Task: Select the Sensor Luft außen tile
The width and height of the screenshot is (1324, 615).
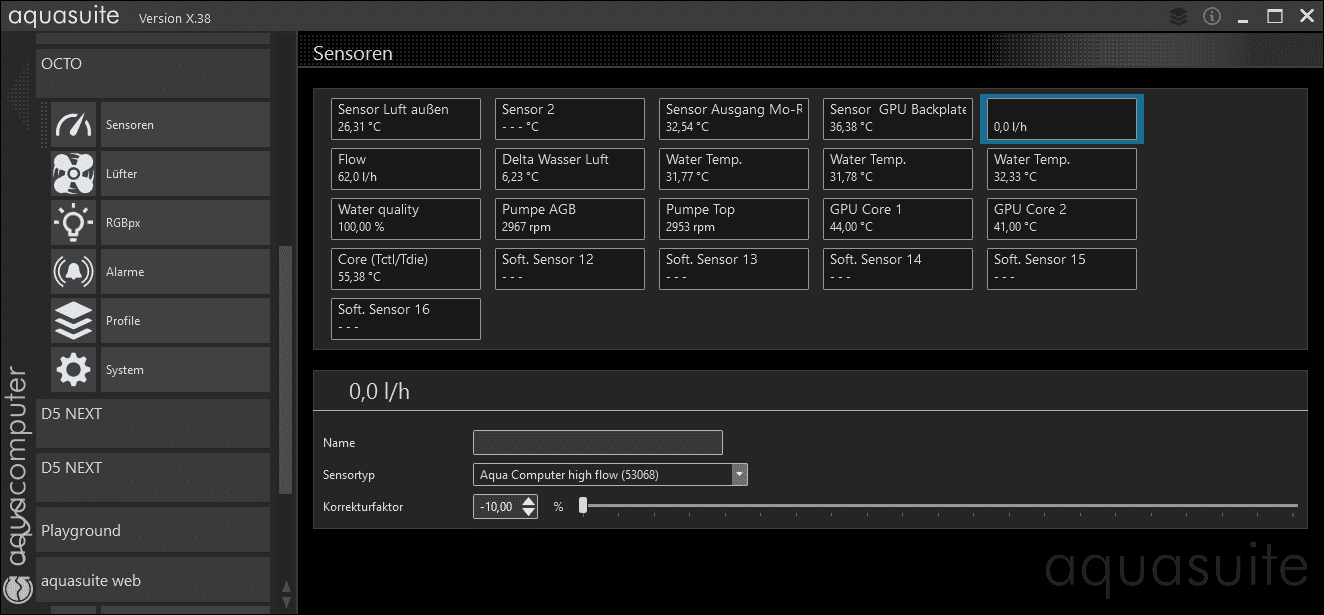Action: tap(406, 119)
